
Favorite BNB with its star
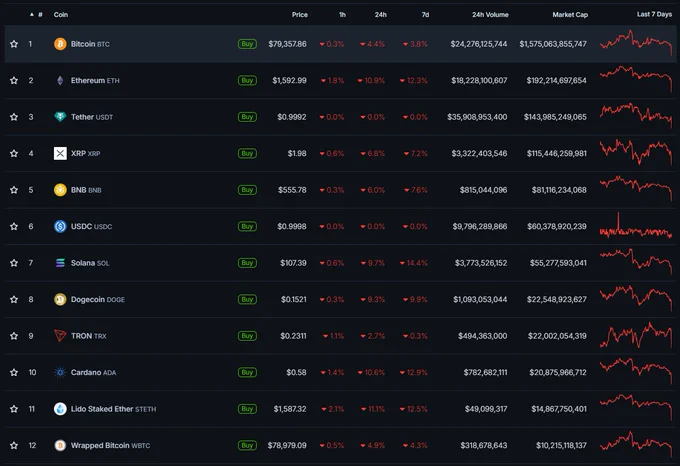point(14,190)
